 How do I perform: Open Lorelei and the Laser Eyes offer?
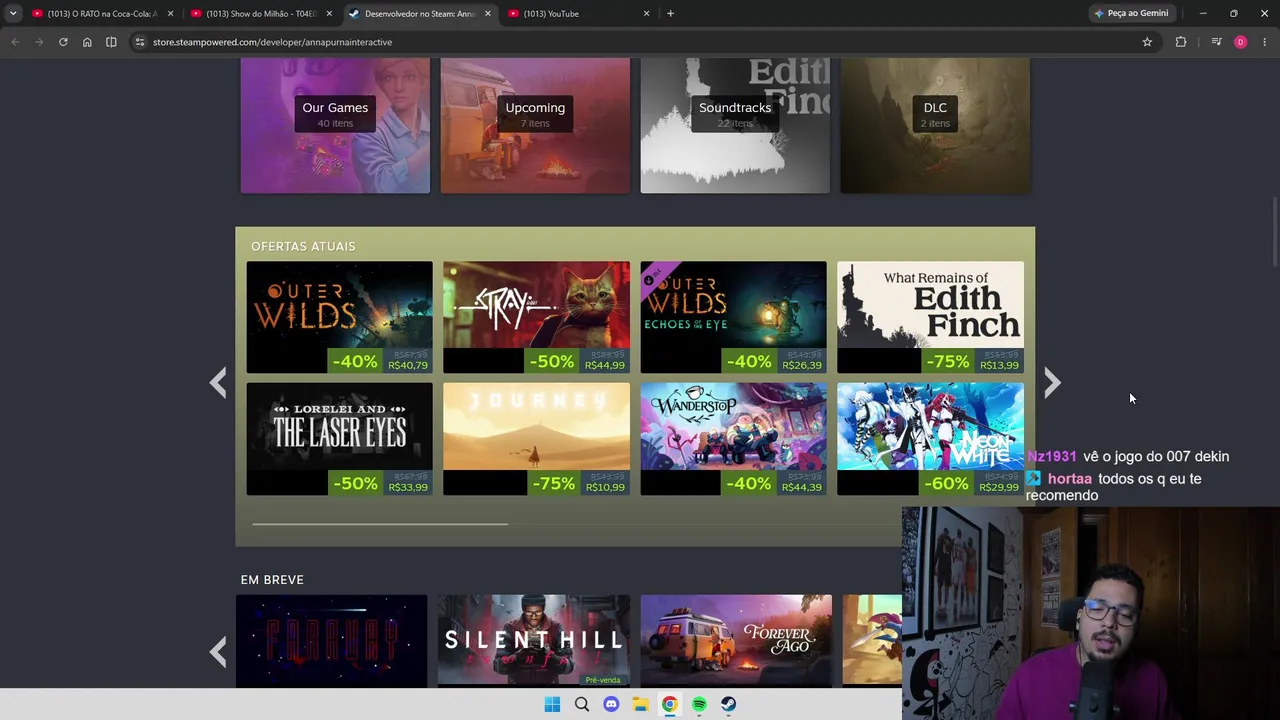coord(340,439)
